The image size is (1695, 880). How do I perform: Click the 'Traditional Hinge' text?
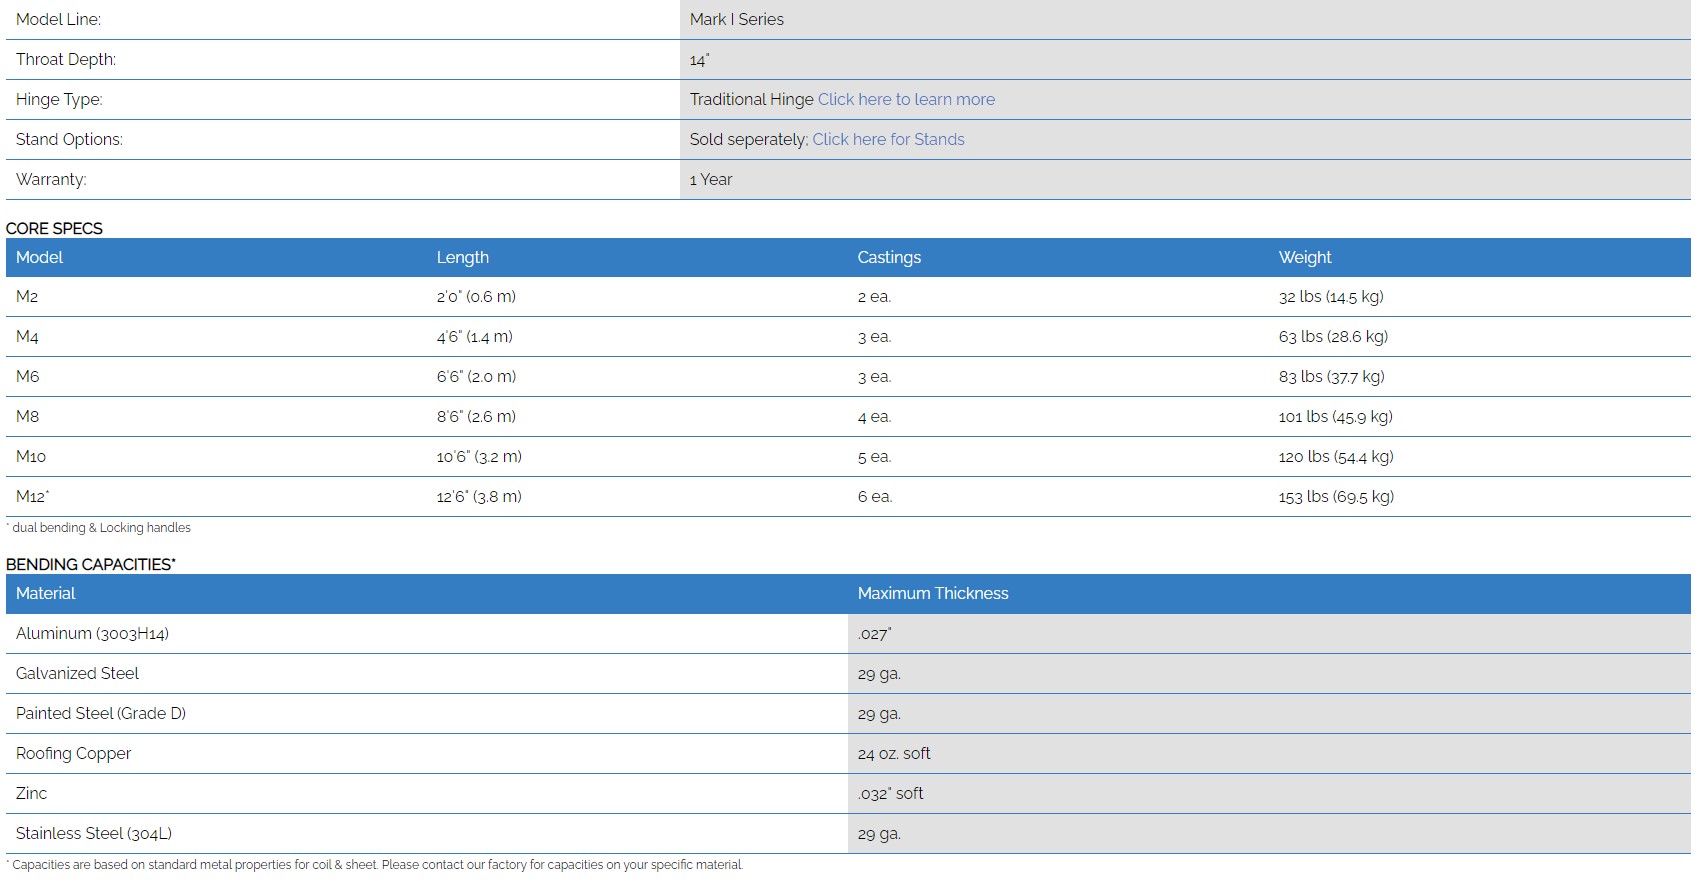click(x=752, y=99)
